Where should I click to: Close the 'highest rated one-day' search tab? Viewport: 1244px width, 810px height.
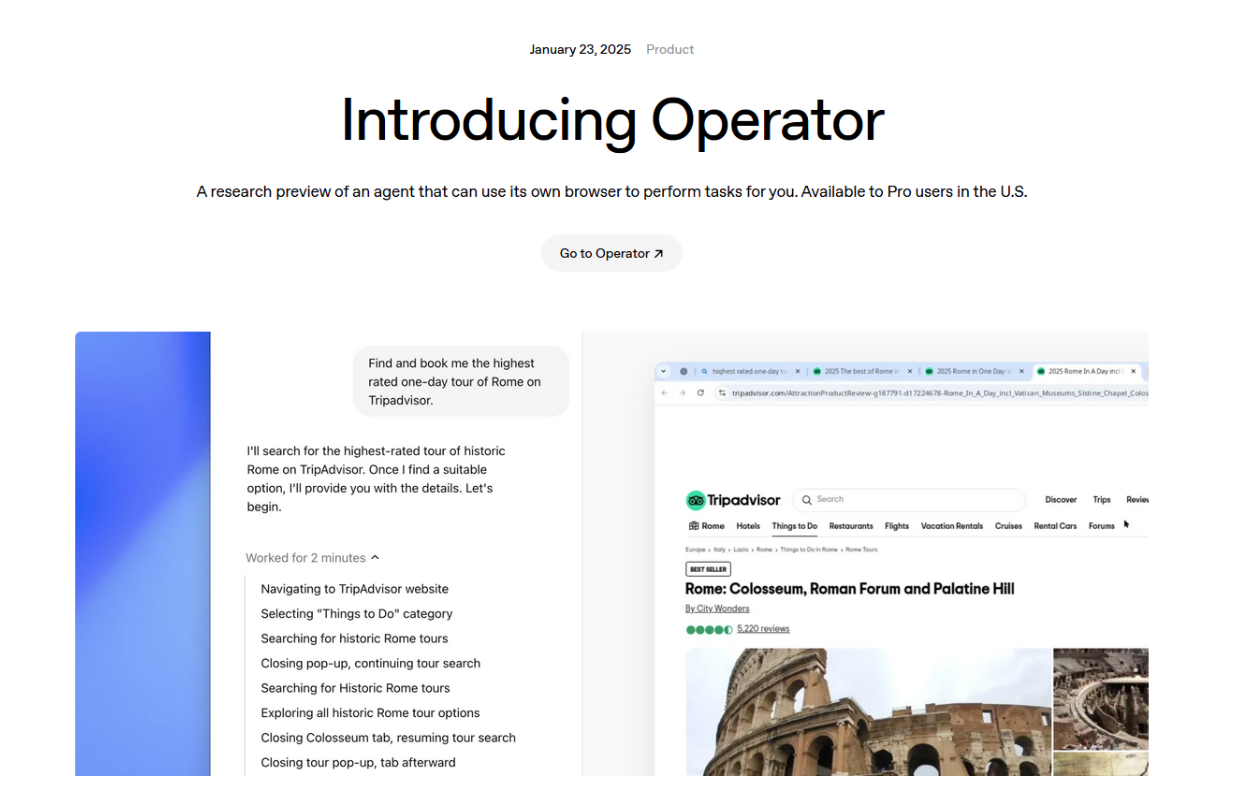coord(797,371)
